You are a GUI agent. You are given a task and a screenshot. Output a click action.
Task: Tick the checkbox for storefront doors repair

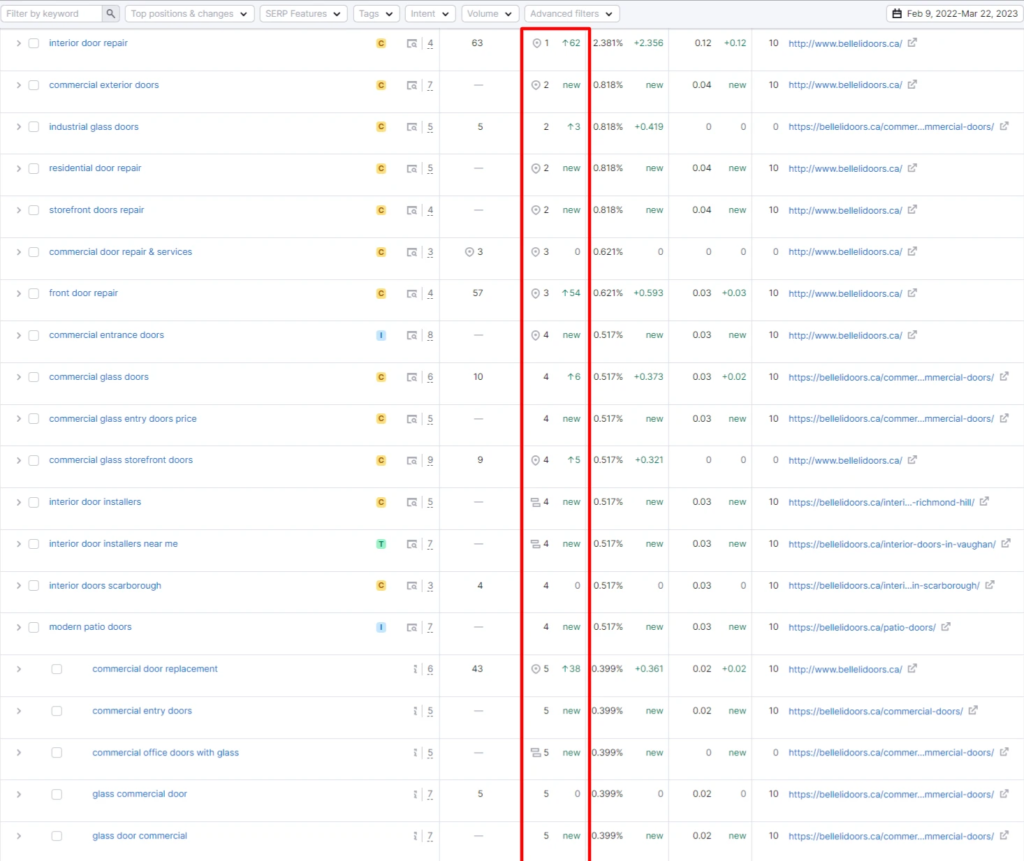34,210
